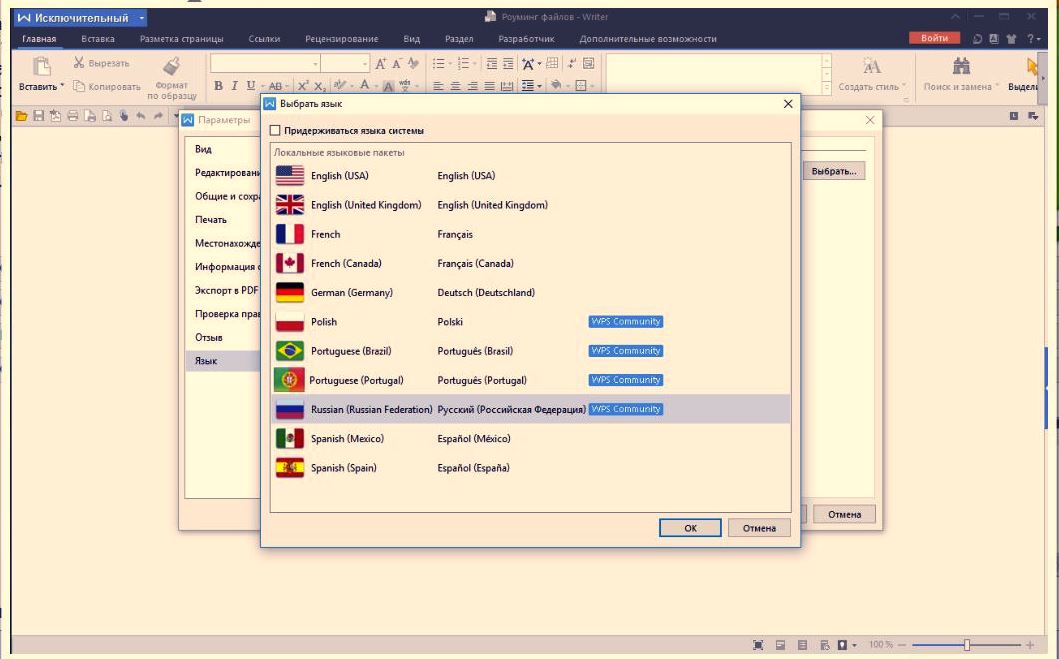
Task: Select the Brazil flag icon
Action: (290, 351)
